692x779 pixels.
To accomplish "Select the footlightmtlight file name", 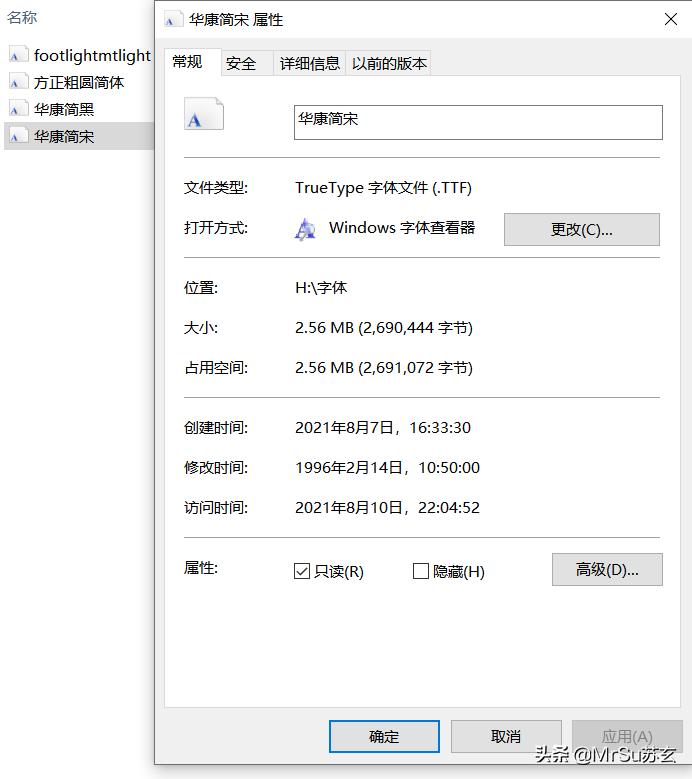I will click(x=92, y=56).
